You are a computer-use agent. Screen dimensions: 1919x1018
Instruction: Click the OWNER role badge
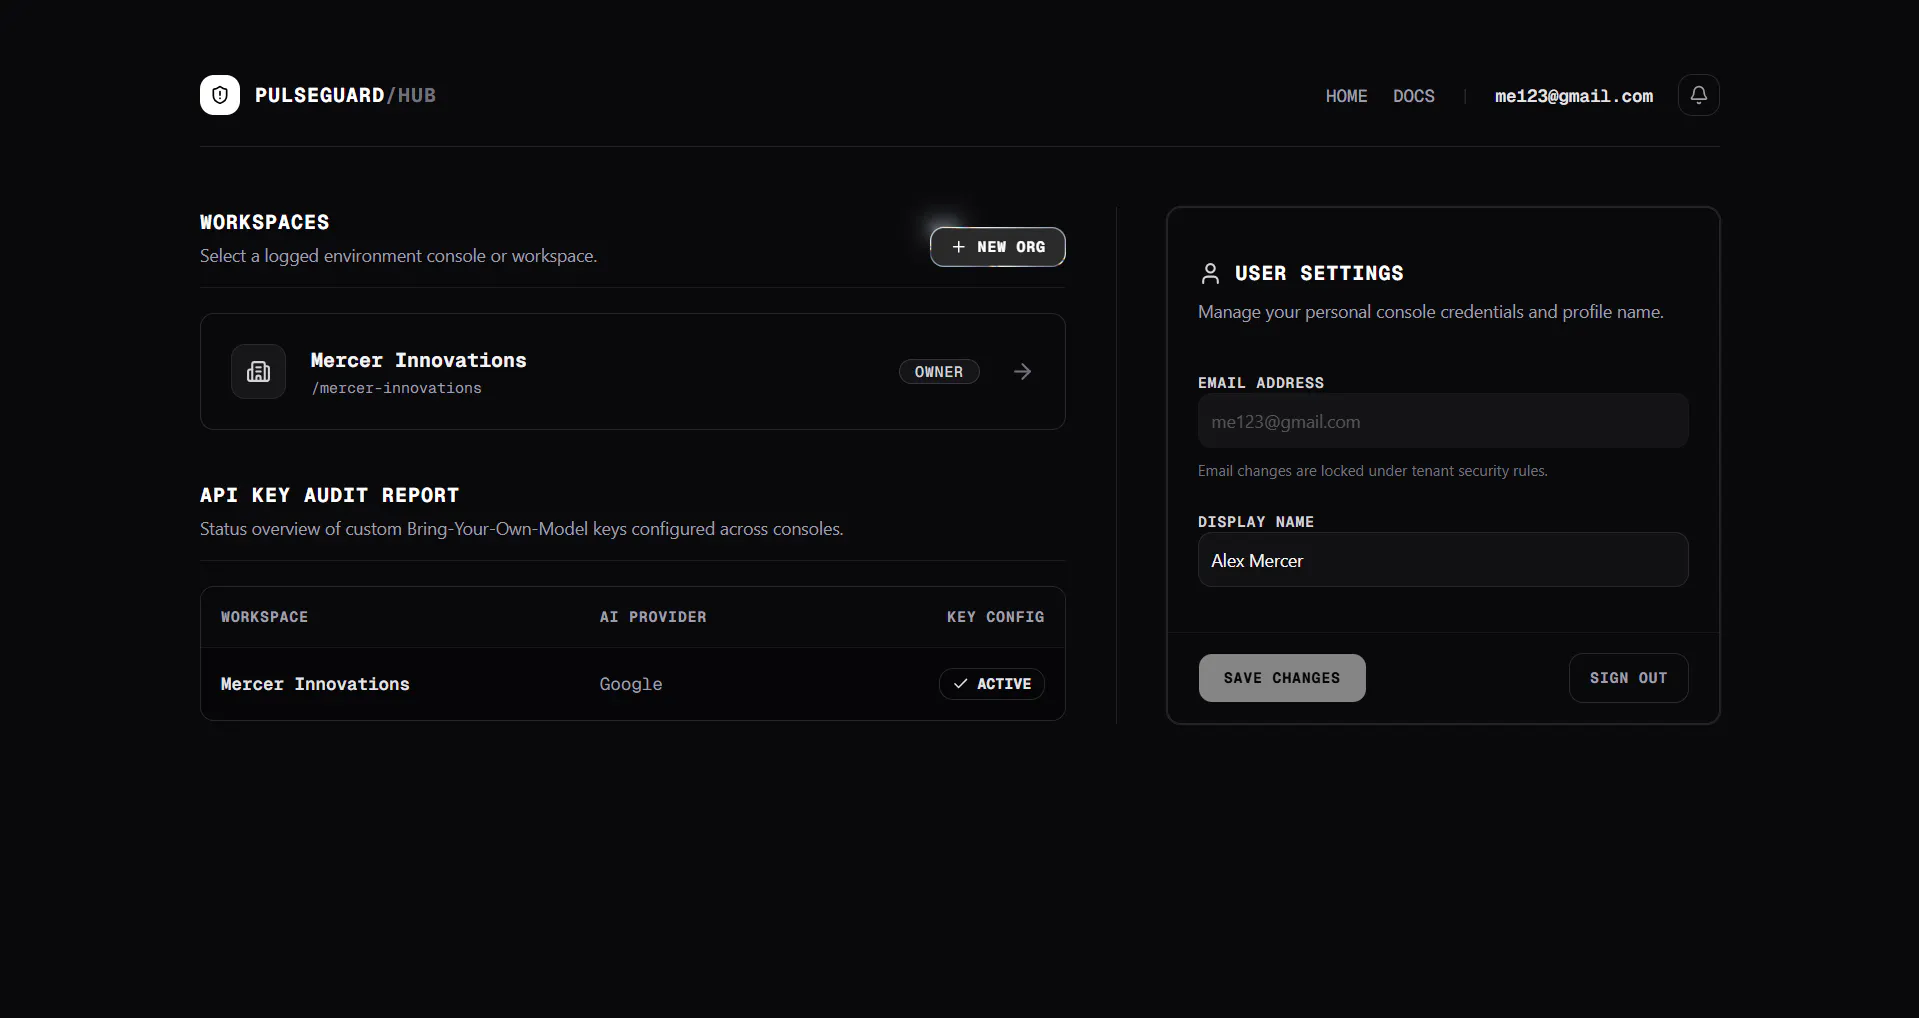click(939, 372)
